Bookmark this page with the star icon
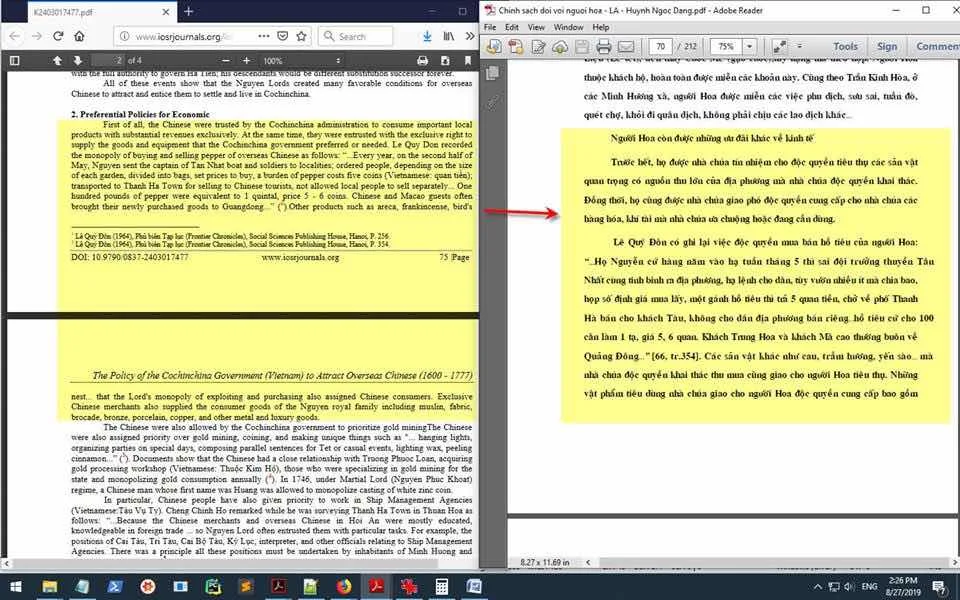Viewport: 960px width, 600px height. [x=301, y=36]
